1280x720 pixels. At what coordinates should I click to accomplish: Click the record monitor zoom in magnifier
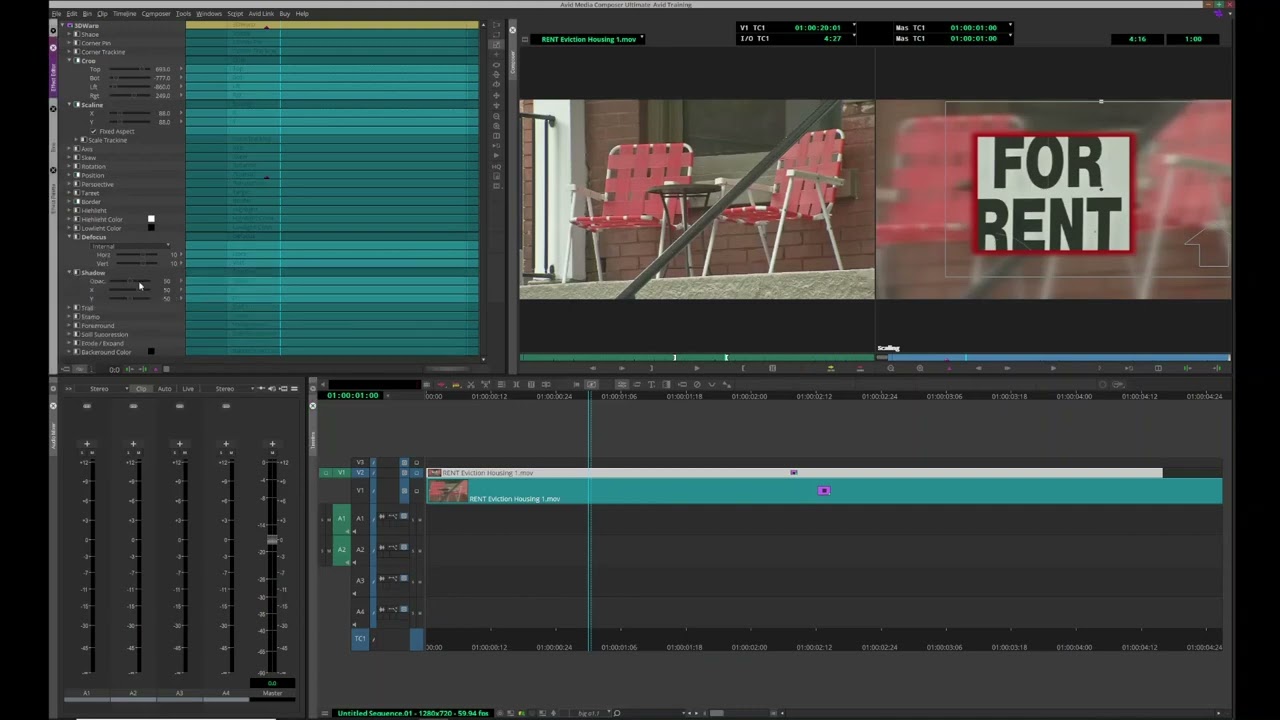tap(920, 368)
